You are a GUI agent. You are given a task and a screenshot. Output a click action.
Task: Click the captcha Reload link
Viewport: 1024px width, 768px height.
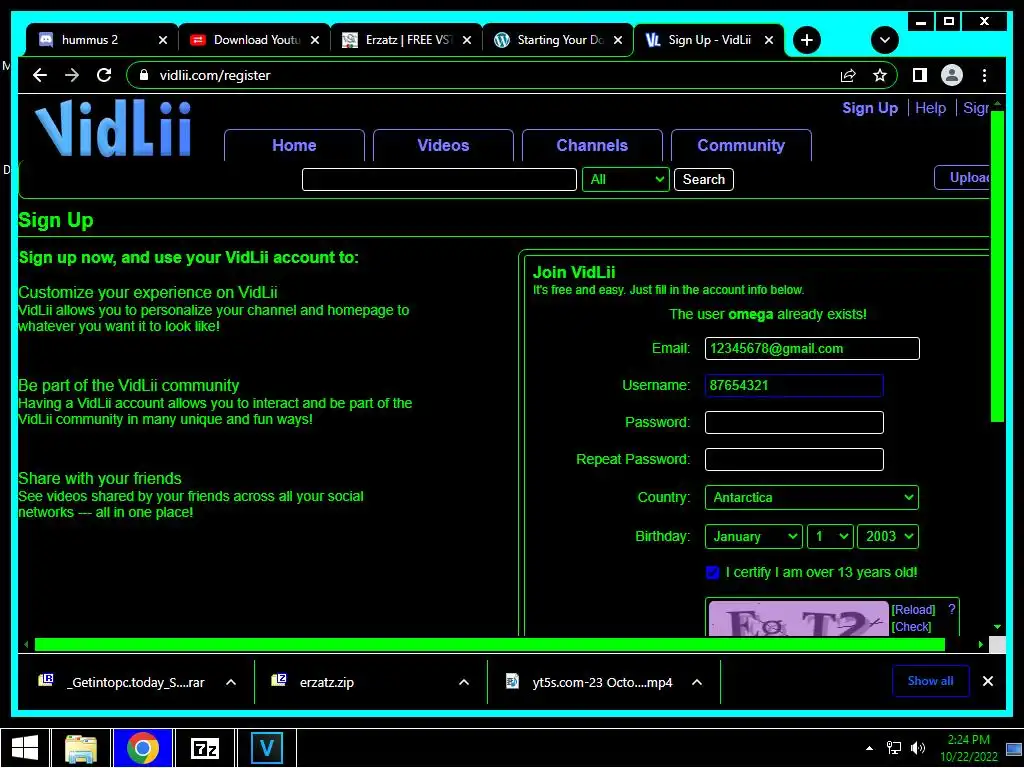coord(913,609)
